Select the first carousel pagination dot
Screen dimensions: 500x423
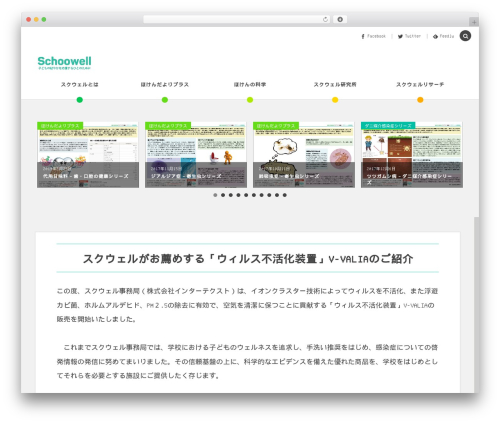215,195
